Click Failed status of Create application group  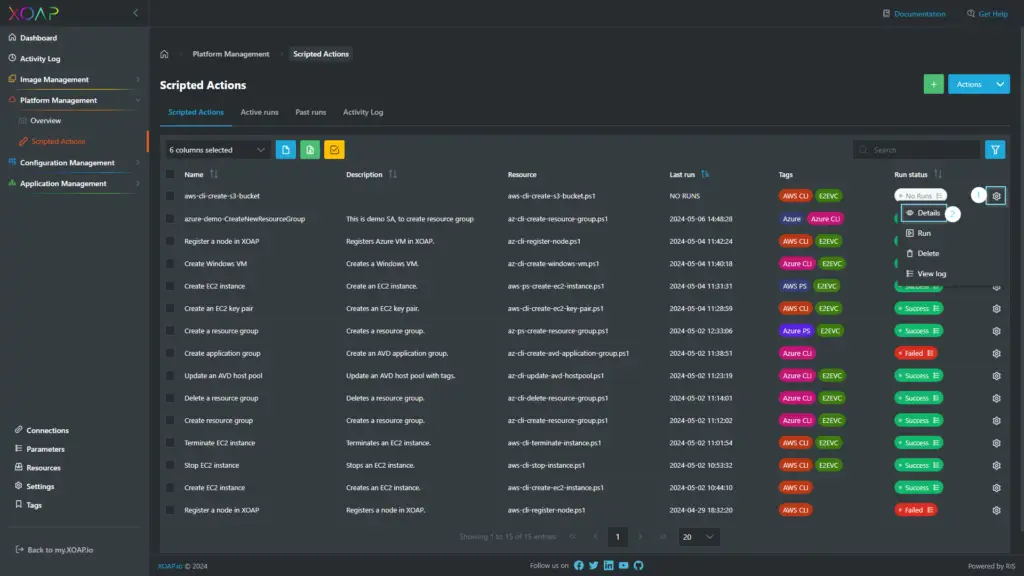(x=916, y=353)
